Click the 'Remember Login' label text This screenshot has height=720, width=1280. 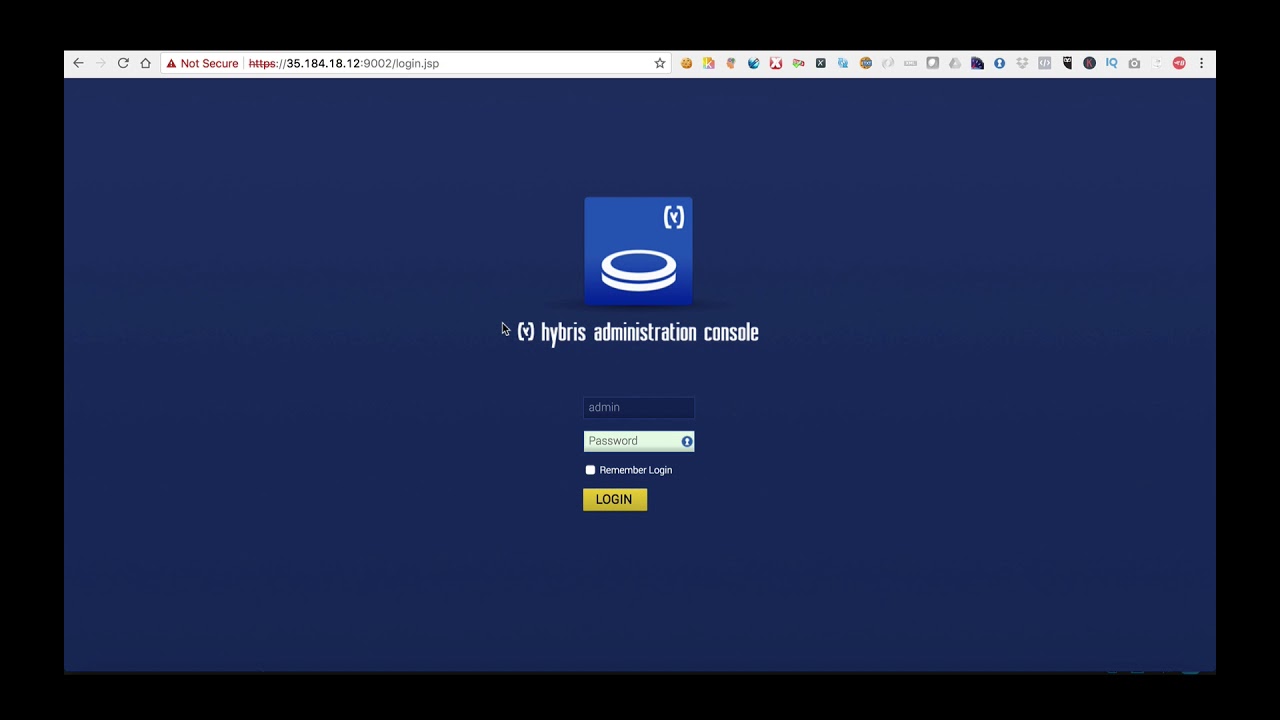636,470
